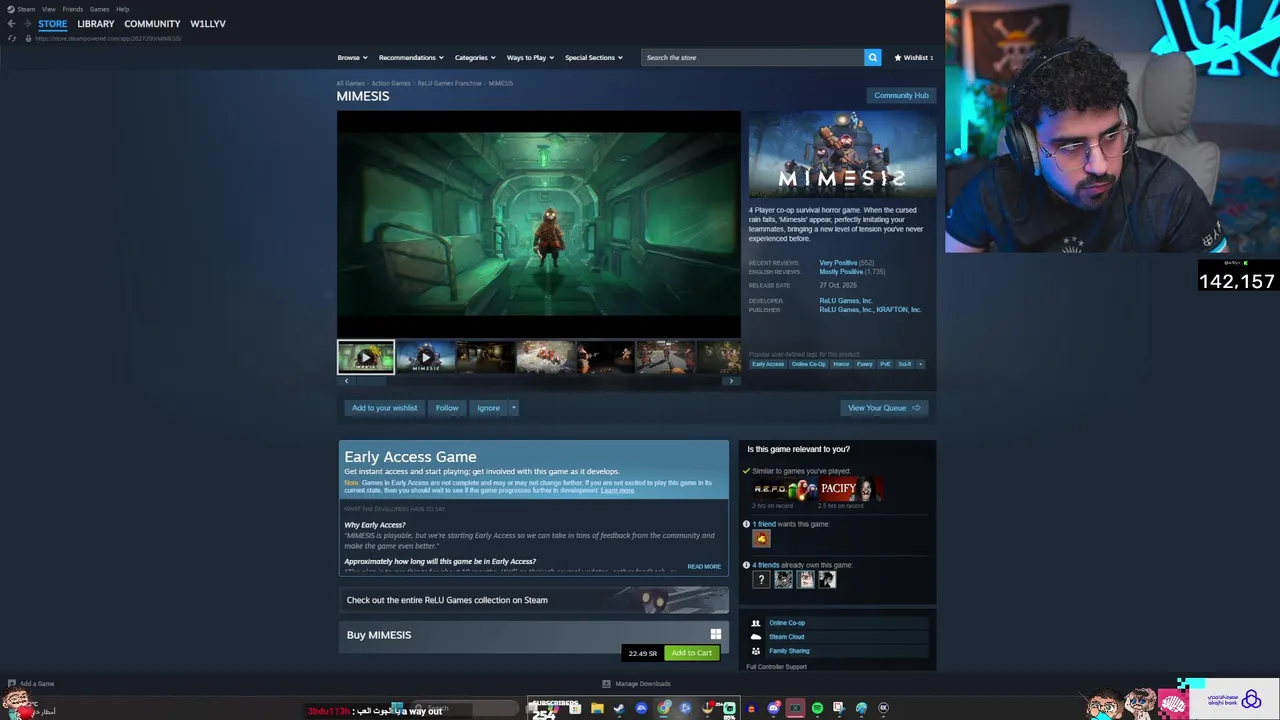1280x720 pixels.
Task: Click the page reload icon
Action: (x=12, y=38)
